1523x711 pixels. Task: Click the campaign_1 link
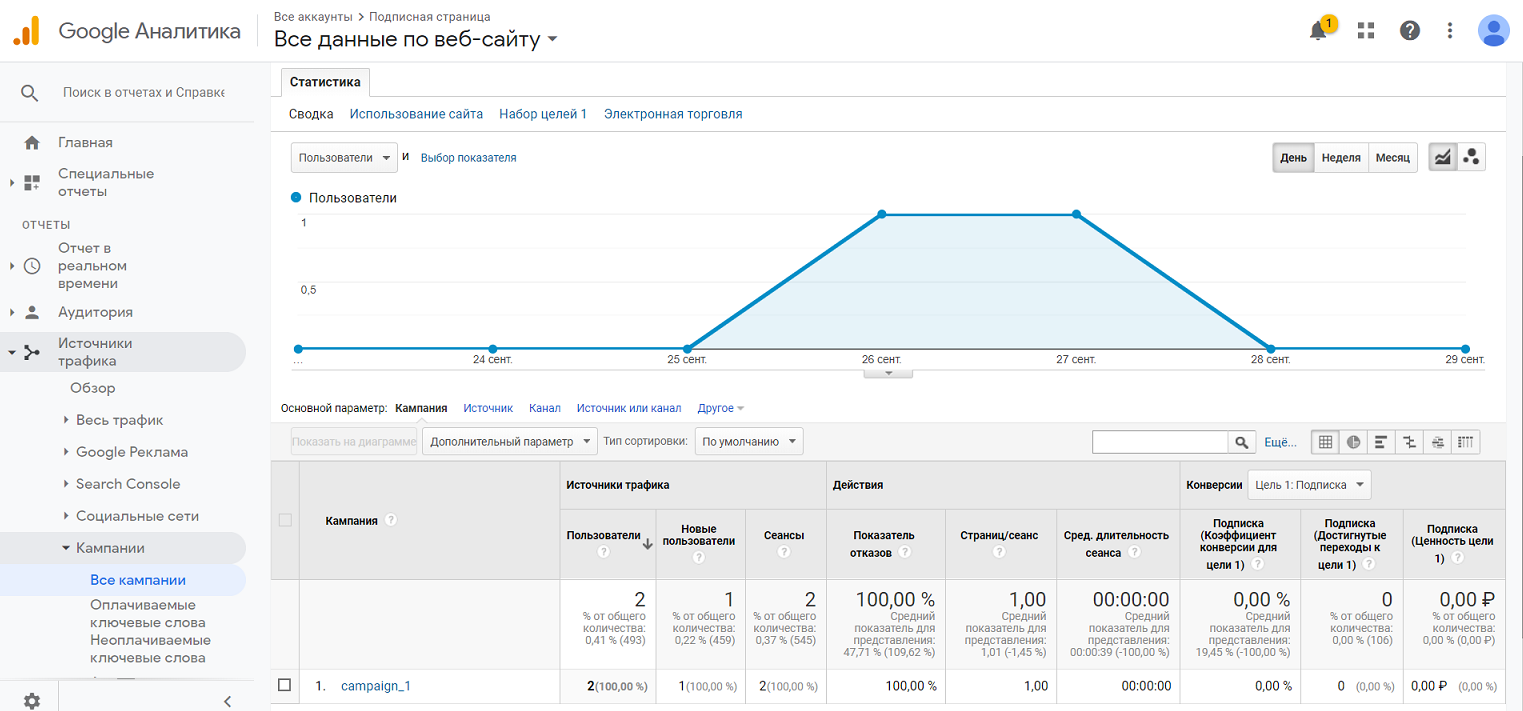tap(376, 686)
